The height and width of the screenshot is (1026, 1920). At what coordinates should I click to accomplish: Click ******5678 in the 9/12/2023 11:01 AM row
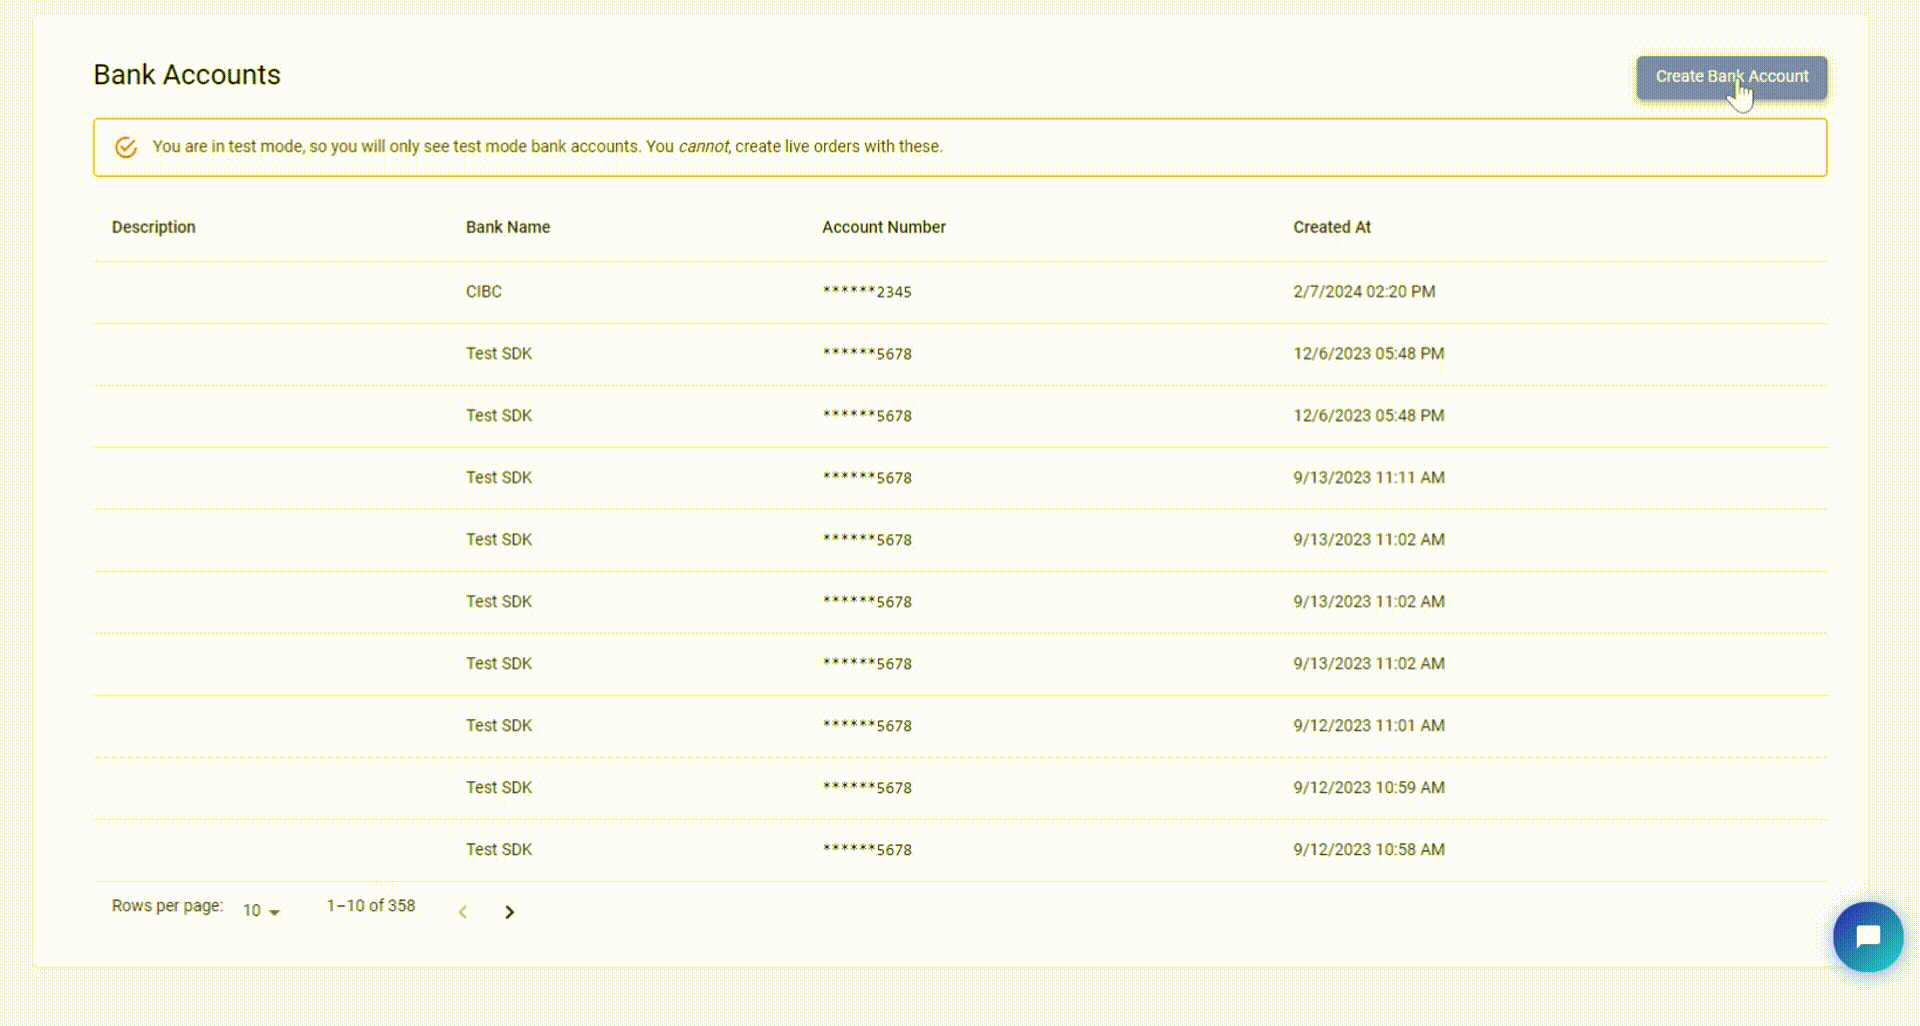click(867, 726)
